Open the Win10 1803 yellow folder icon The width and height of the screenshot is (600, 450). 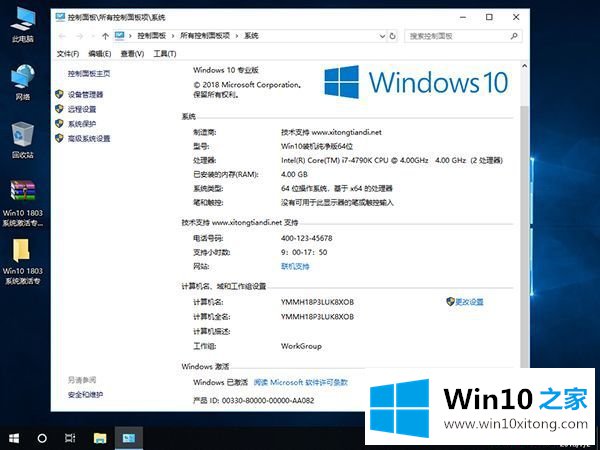(23, 262)
